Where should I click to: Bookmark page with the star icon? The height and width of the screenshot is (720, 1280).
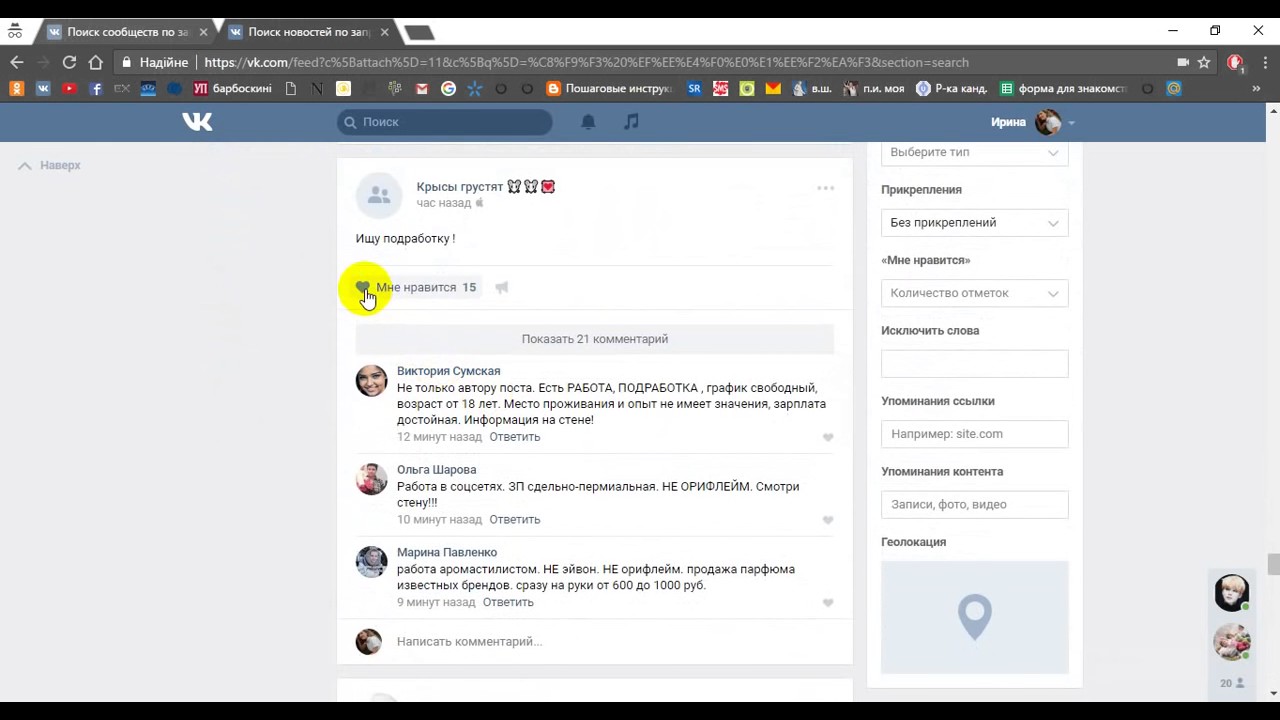[1204, 62]
